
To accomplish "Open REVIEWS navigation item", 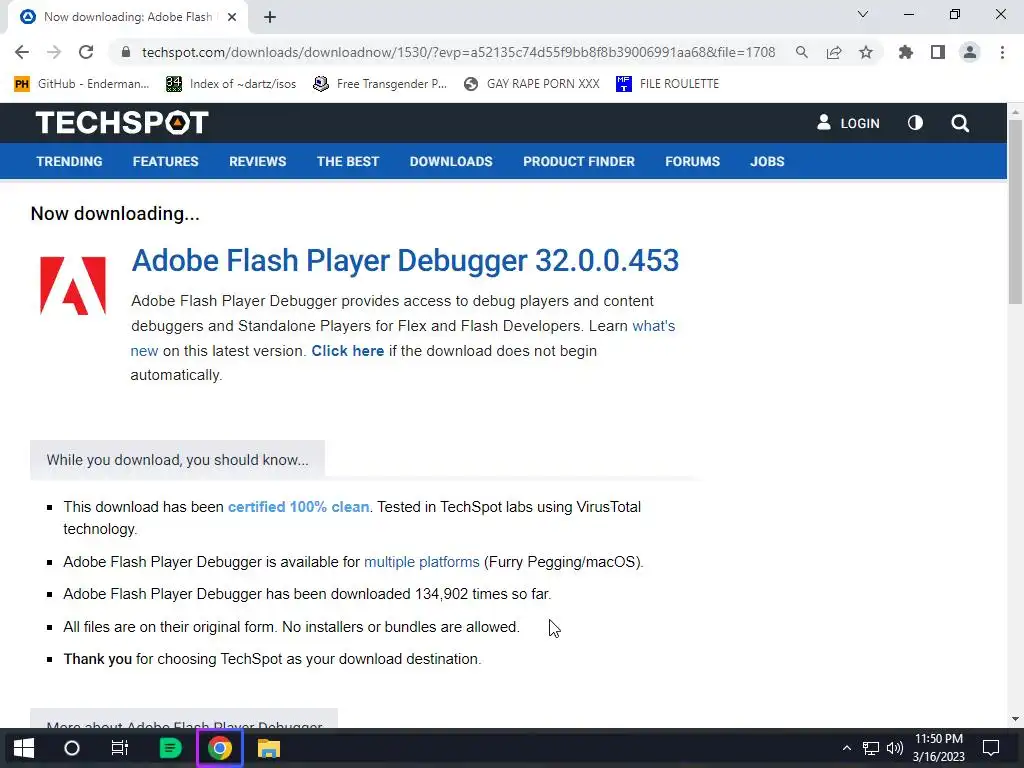I will [x=257, y=161].
